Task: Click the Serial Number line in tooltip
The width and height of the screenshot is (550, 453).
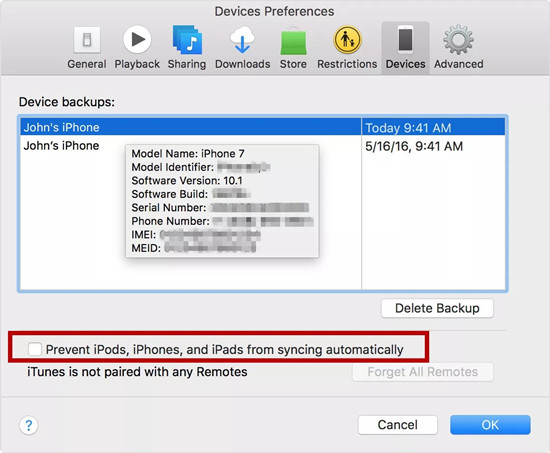Action: tap(220, 207)
